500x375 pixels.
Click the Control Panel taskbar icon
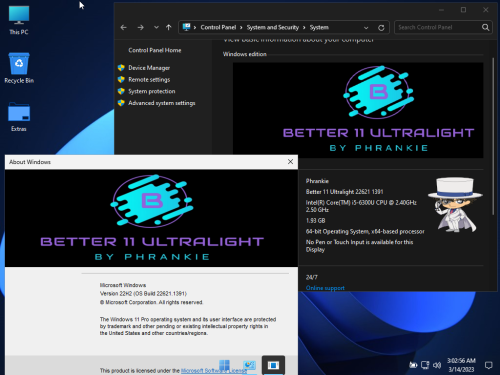[x=249, y=365]
